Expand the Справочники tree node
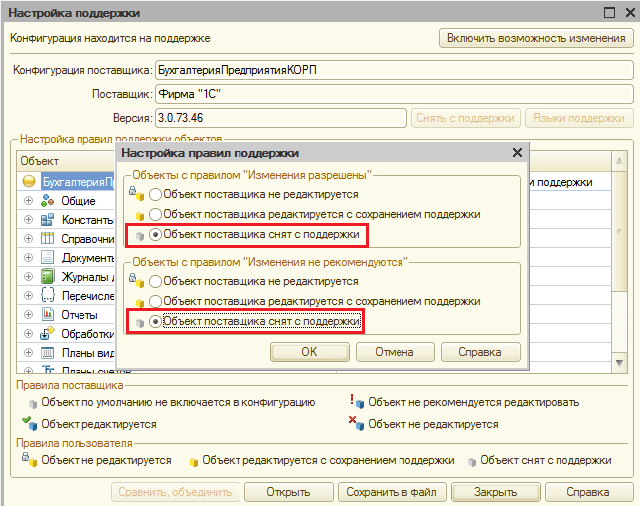 pos(28,238)
